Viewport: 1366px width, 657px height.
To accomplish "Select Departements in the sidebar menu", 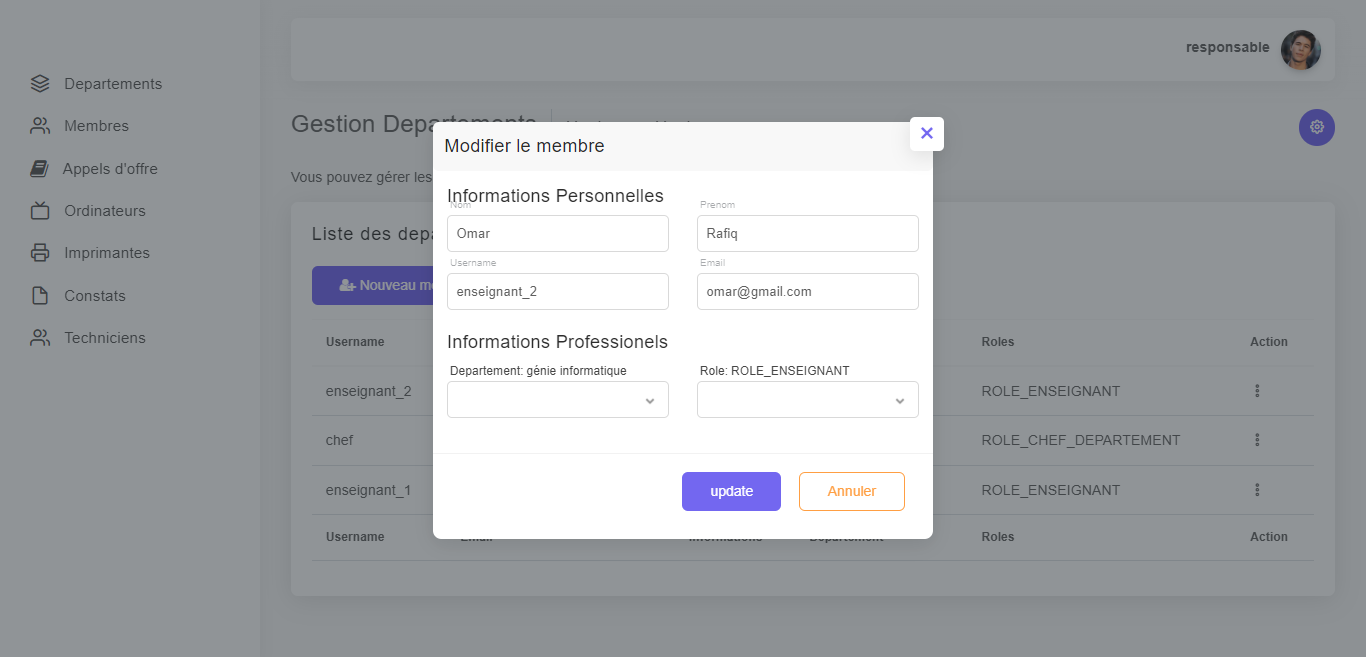I will [x=113, y=83].
